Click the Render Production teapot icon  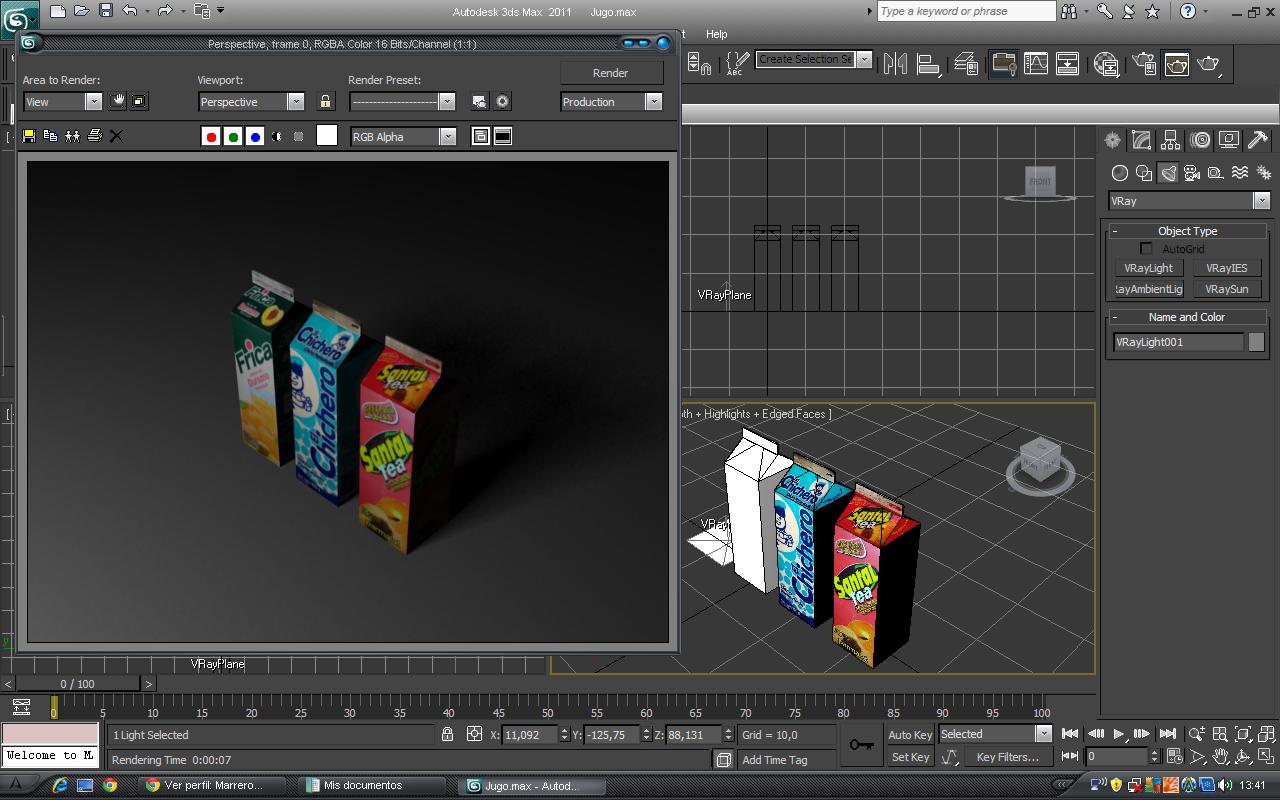click(1209, 63)
